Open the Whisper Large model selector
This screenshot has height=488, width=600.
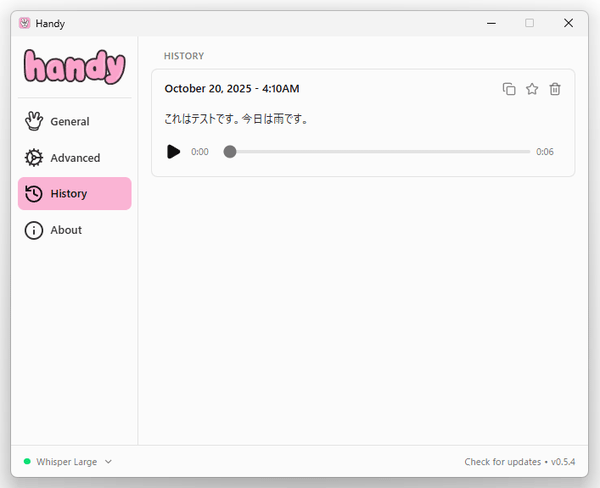tap(67, 462)
